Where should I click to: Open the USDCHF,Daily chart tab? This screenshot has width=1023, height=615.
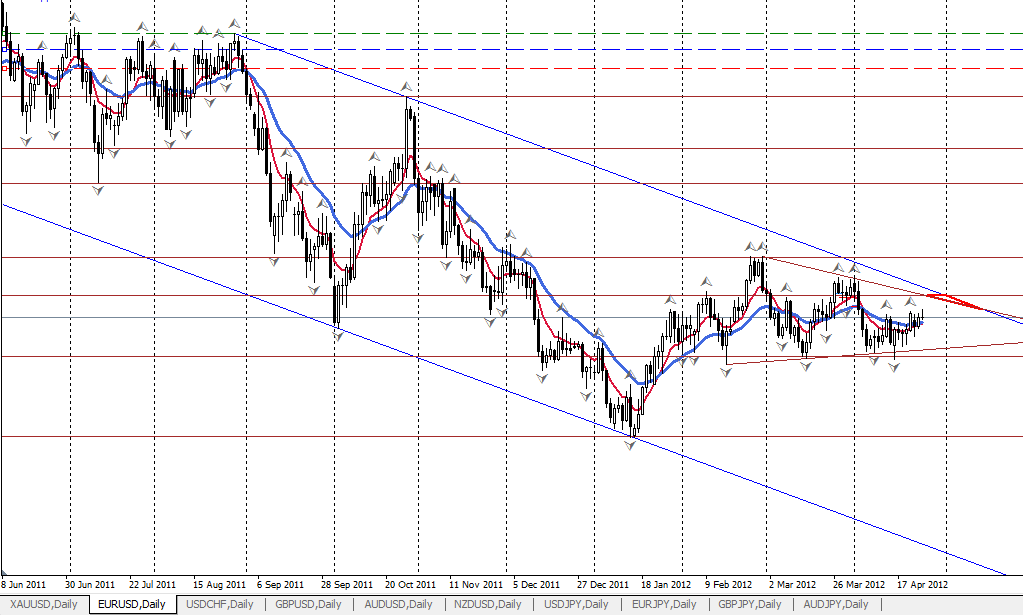(220, 605)
